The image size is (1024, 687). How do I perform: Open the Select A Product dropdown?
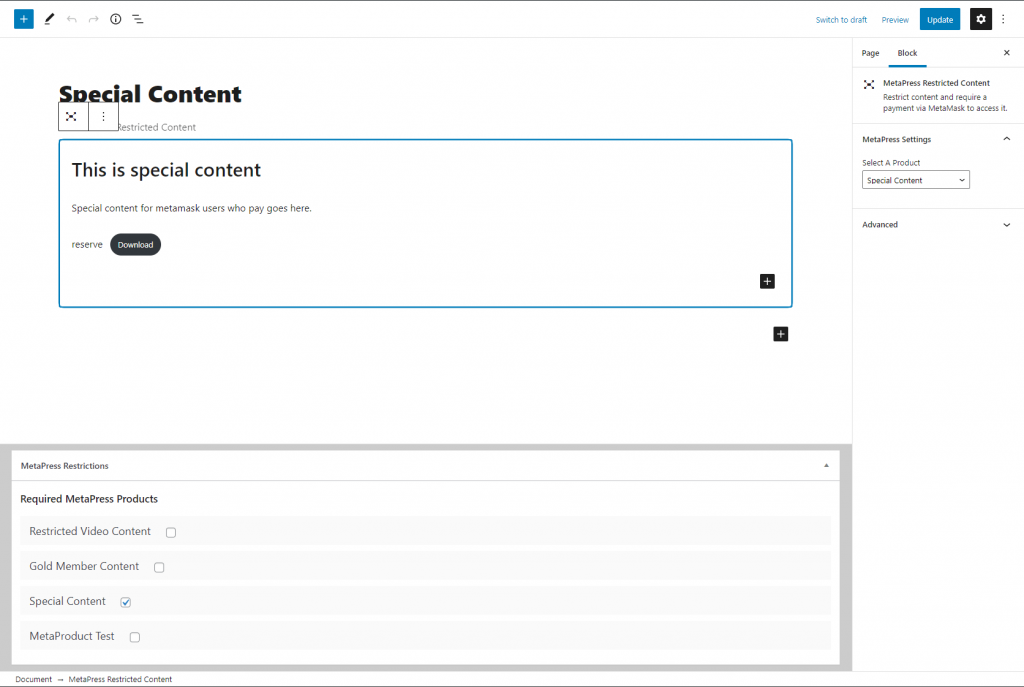pyautogui.click(x=915, y=179)
